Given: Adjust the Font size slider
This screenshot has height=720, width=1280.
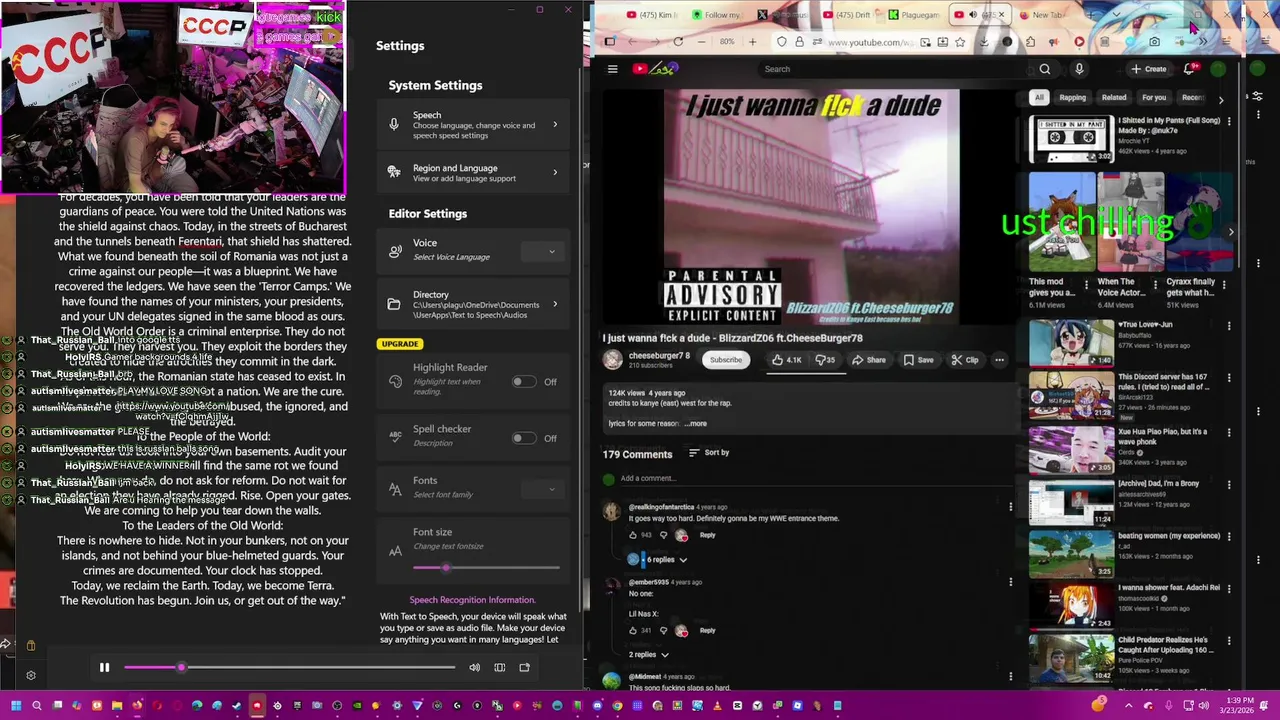Looking at the screenshot, I should [x=486, y=568].
